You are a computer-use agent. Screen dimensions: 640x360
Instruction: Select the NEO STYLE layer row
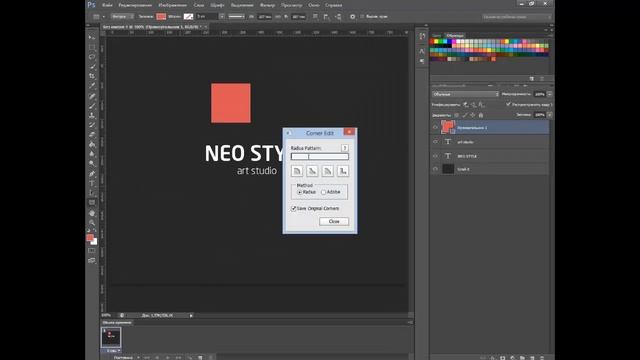pos(490,156)
